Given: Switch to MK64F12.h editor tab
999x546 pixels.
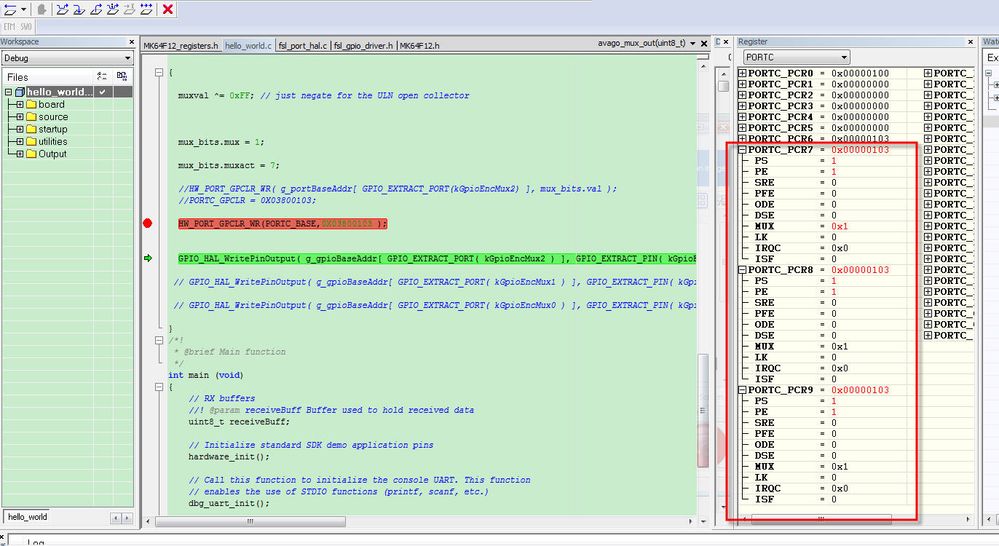Looking at the screenshot, I should point(419,46).
